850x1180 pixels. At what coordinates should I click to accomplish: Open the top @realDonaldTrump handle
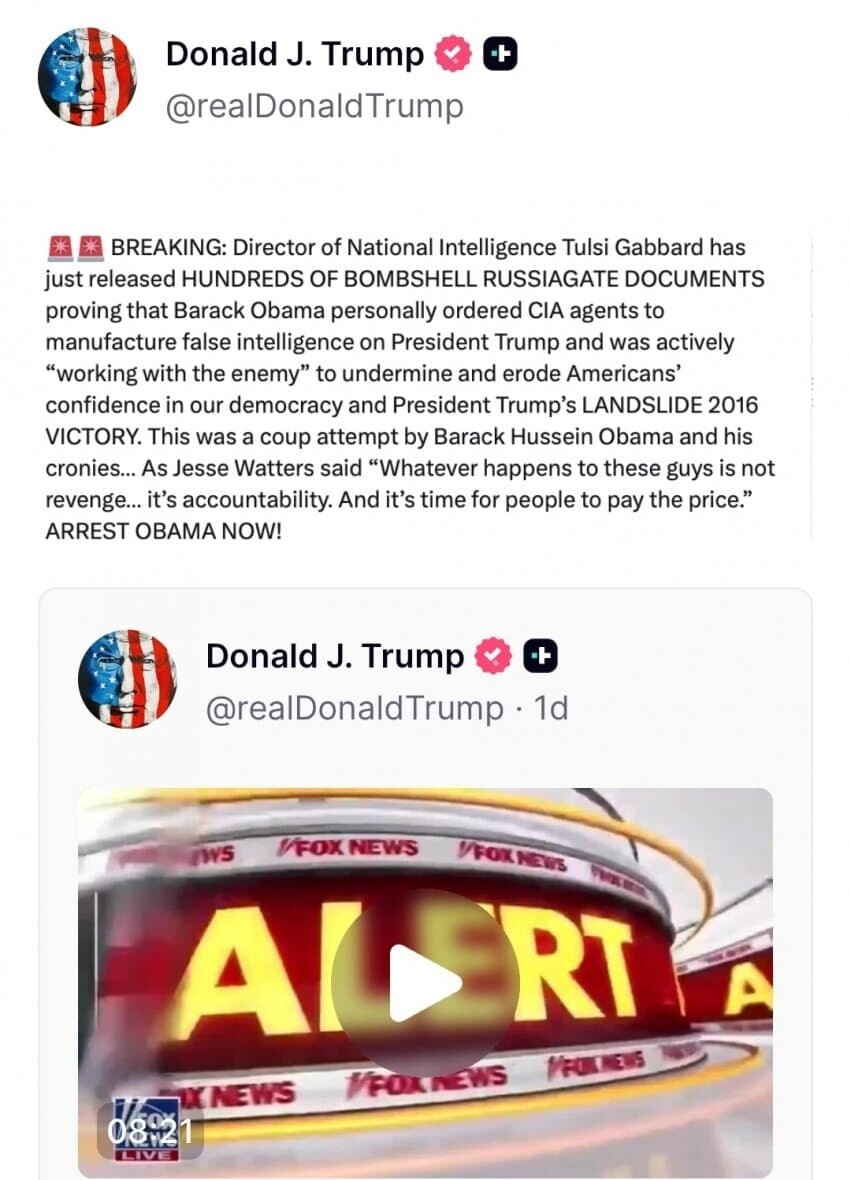point(315,106)
